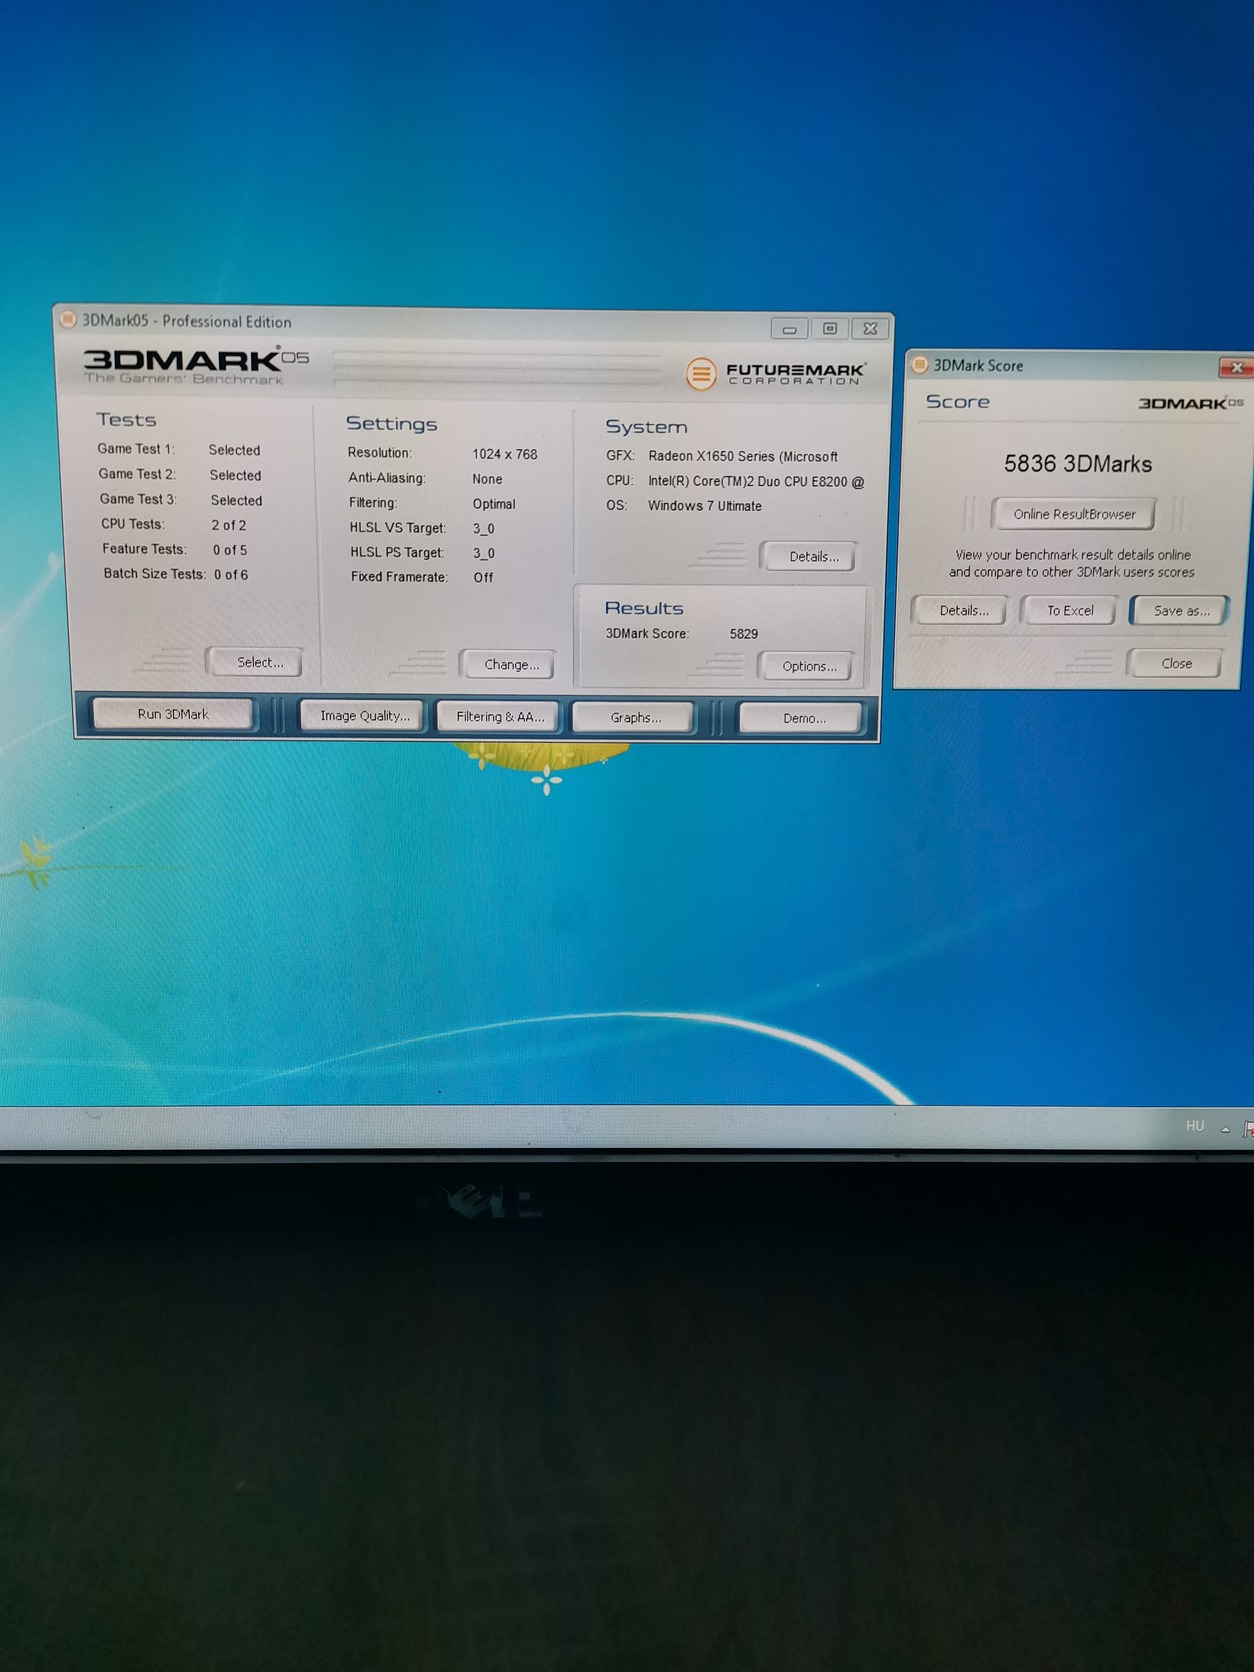
Task: Open Details in the 3DMark Score window
Action: (963, 610)
